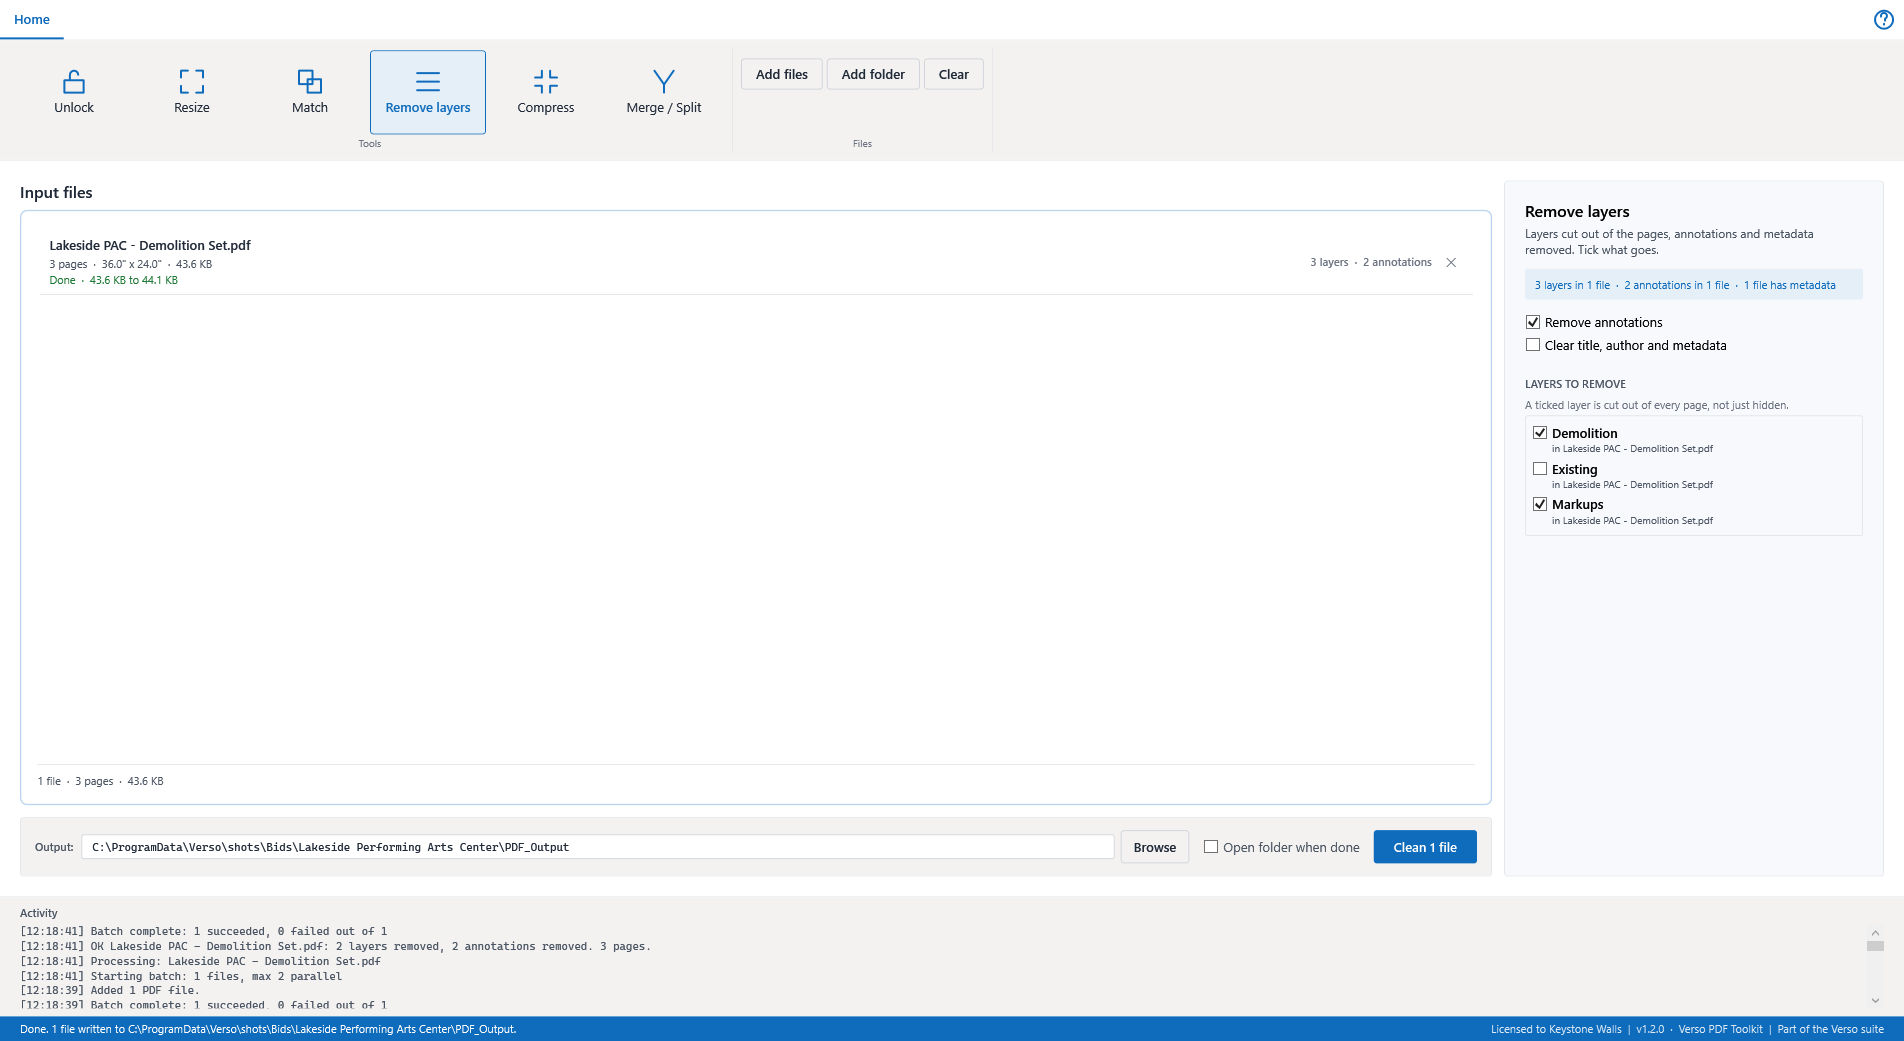
Task: Click the log line '2 layers removed, 2 annotations removed'
Action: click(x=335, y=946)
